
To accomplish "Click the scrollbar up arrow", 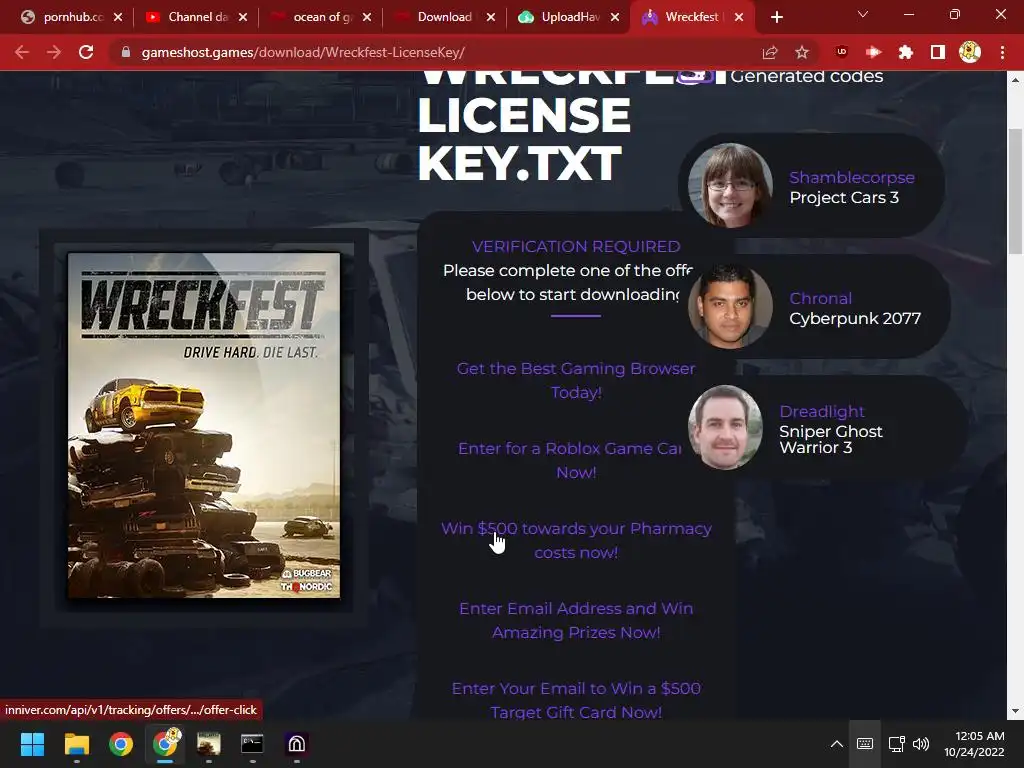I will (x=1015, y=80).
